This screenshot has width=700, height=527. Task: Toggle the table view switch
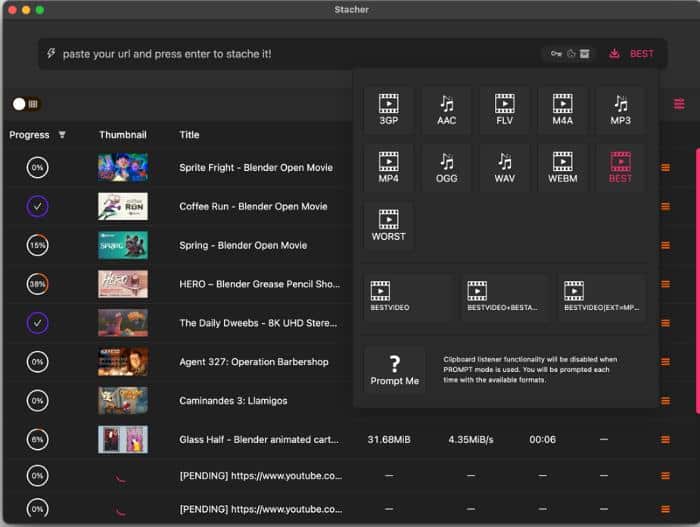25,104
